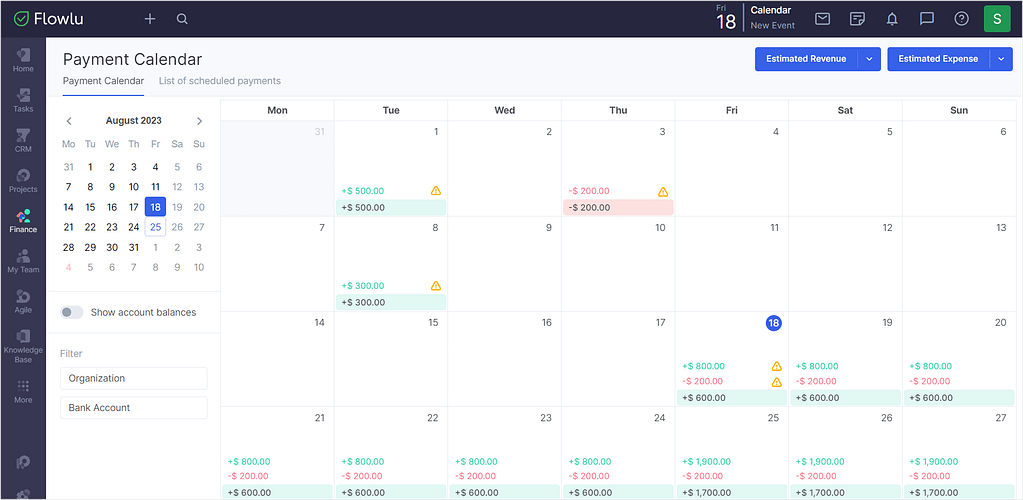Image resolution: width=1023 pixels, height=500 pixels.
Task: Open search with the magnifier icon
Action: (182, 19)
